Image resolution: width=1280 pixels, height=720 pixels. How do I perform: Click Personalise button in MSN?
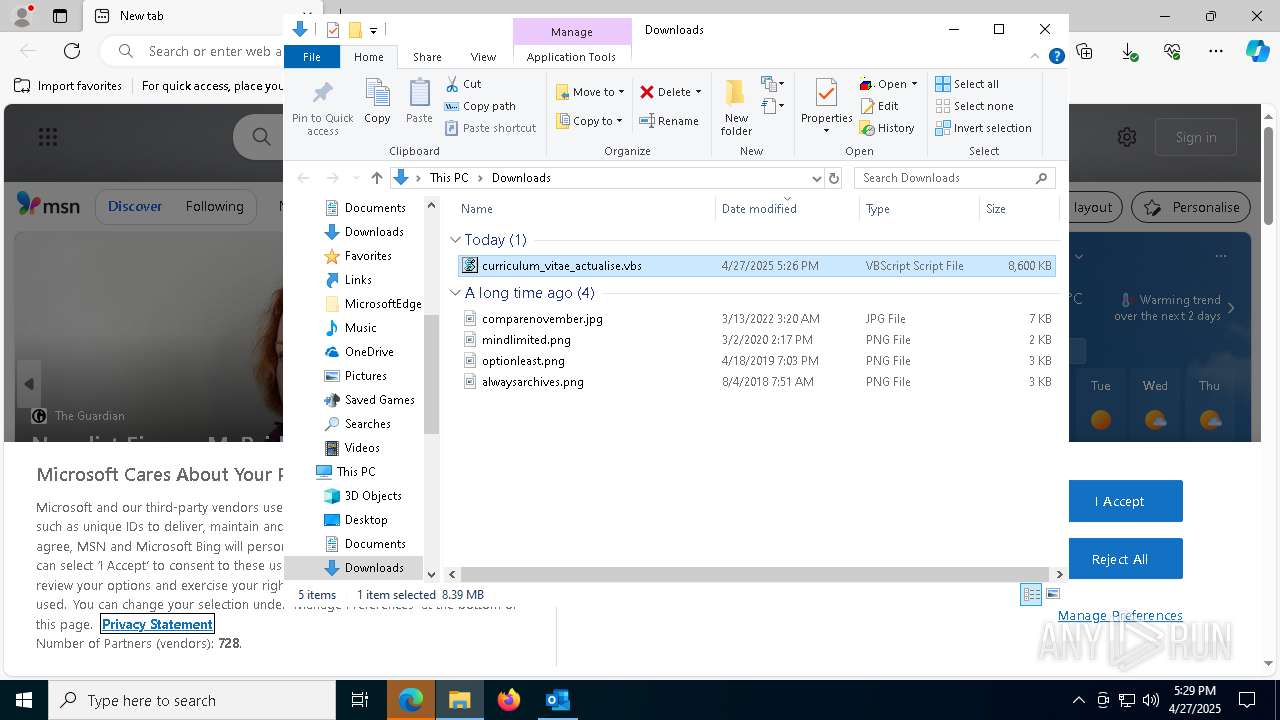pyautogui.click(x=1191, y=207)
